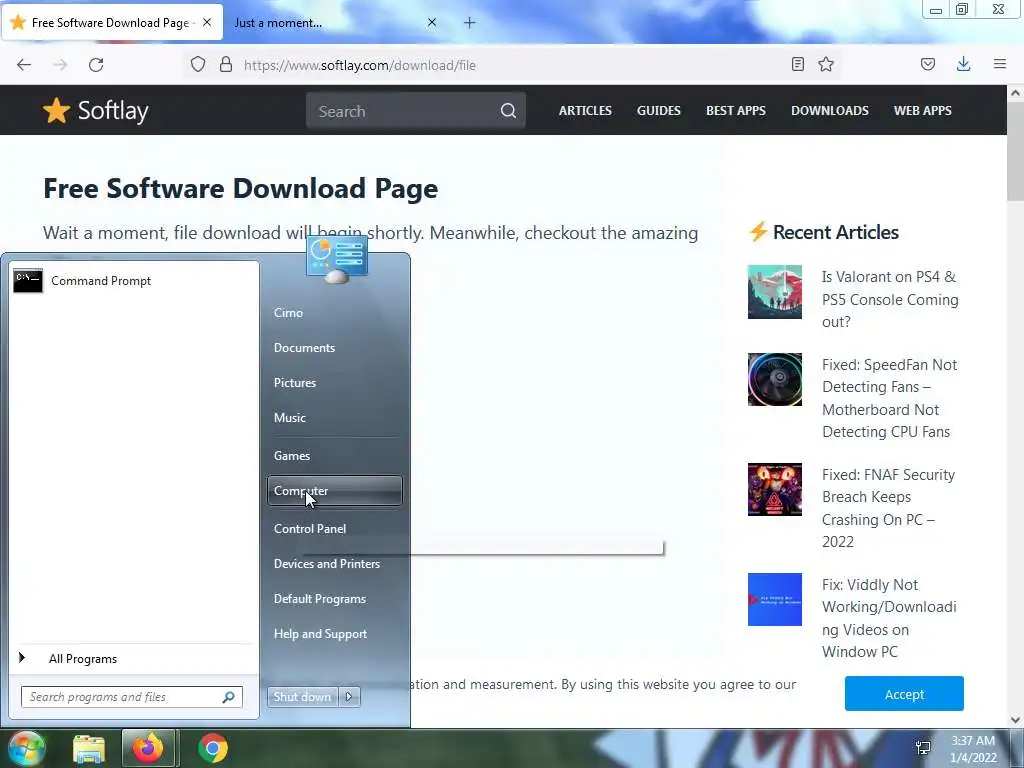The width and height of the screenshot is (1024, 768).
Task: Open Computer from the Start menu
Action: pos(334,490)
